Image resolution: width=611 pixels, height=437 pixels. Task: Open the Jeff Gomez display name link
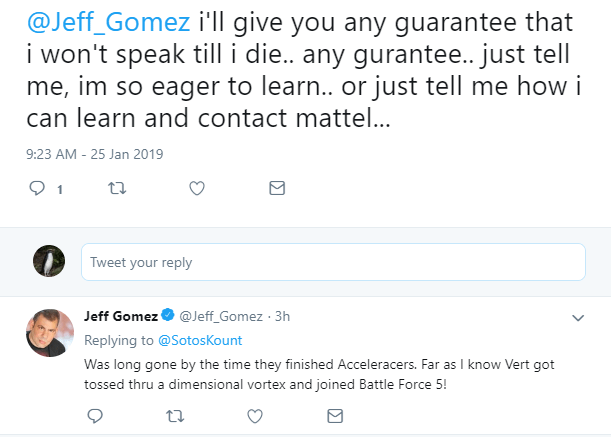[x=121, y=317]
